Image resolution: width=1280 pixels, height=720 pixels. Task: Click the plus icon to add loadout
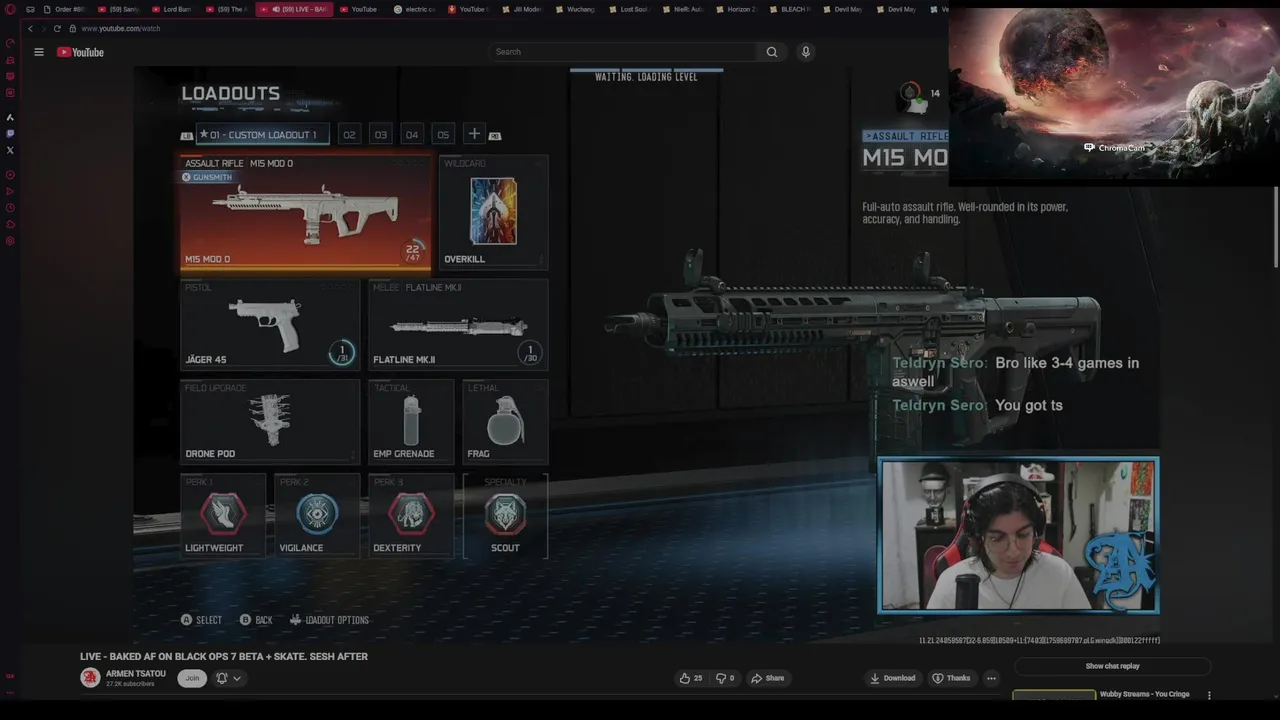pos(474,134)
